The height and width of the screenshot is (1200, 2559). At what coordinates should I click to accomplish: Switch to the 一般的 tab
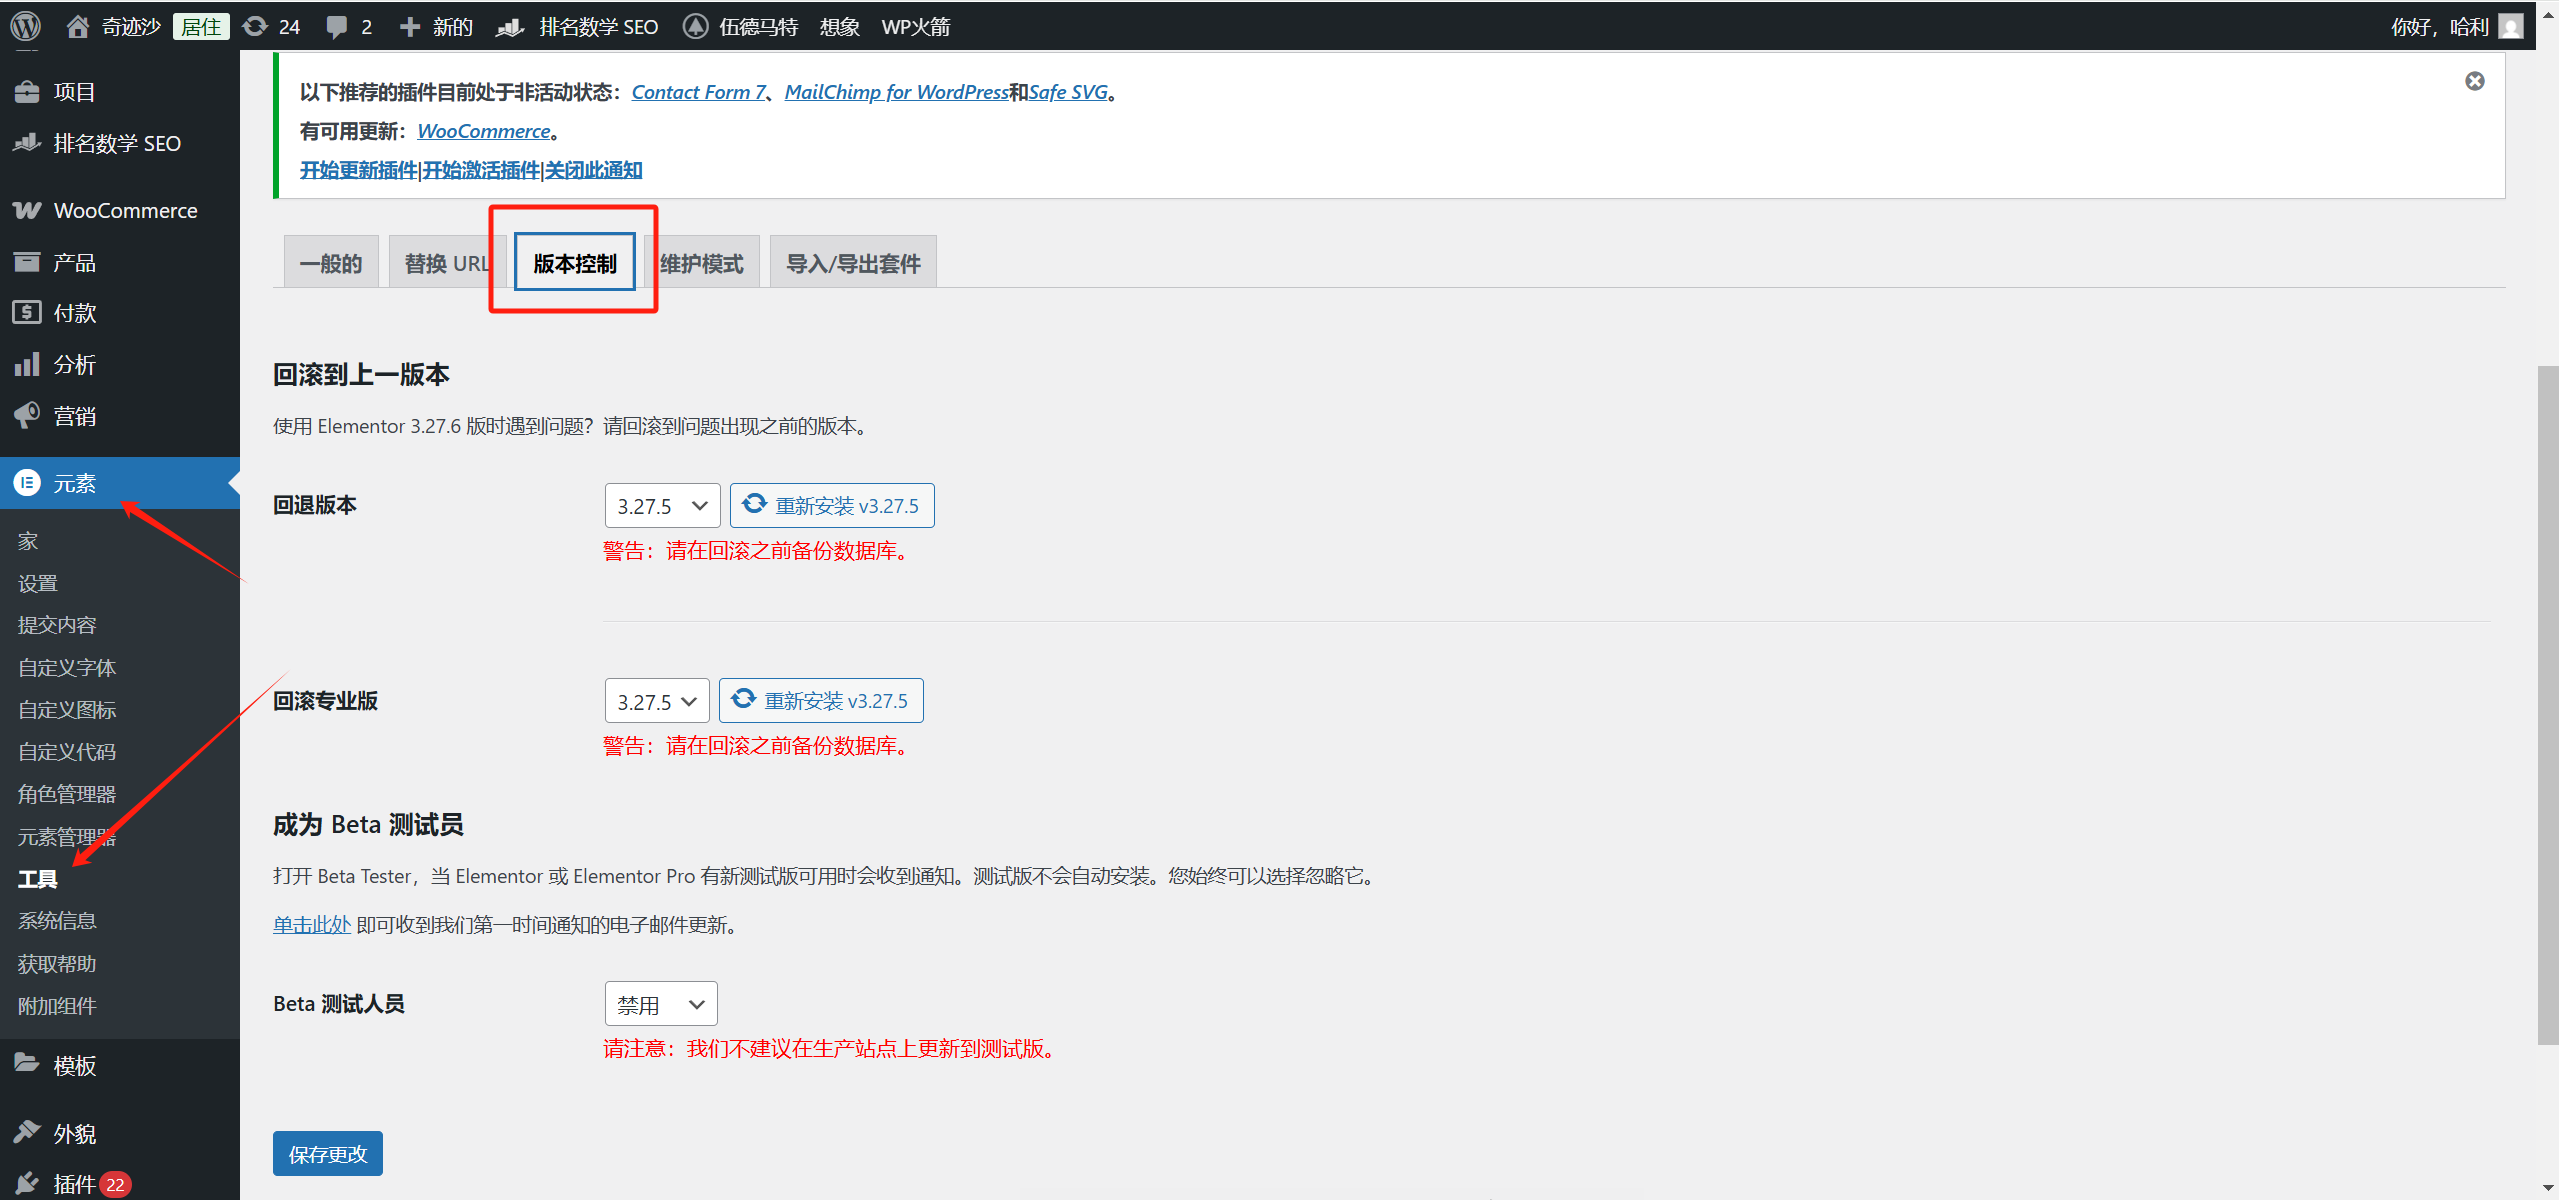pyautogui.click(x=330, y=262)
